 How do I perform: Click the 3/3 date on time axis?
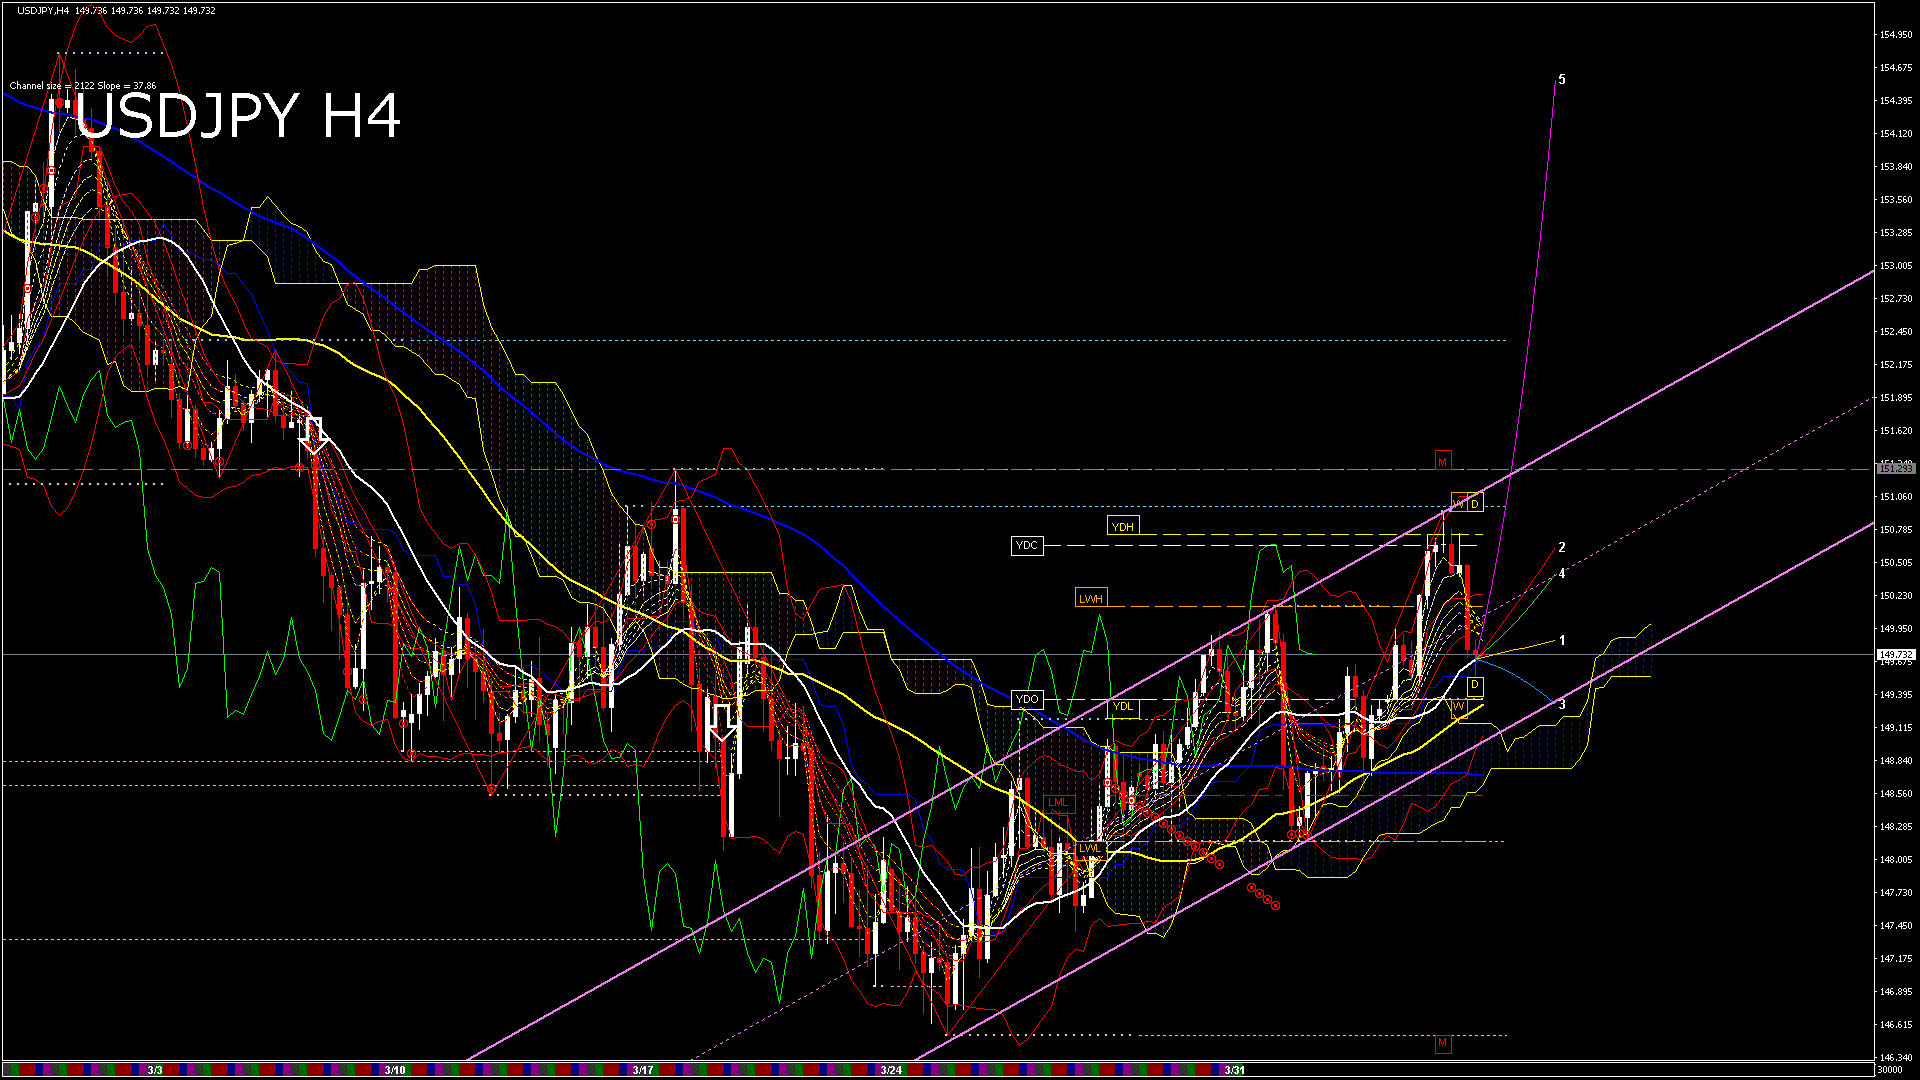155,1070
